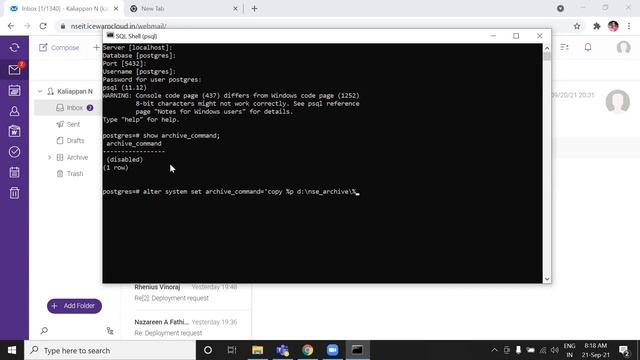Viewport: 640px width, 360px height.
Task: Click the SQL Shell scrollbar up arrow
Action: [547, 48]
